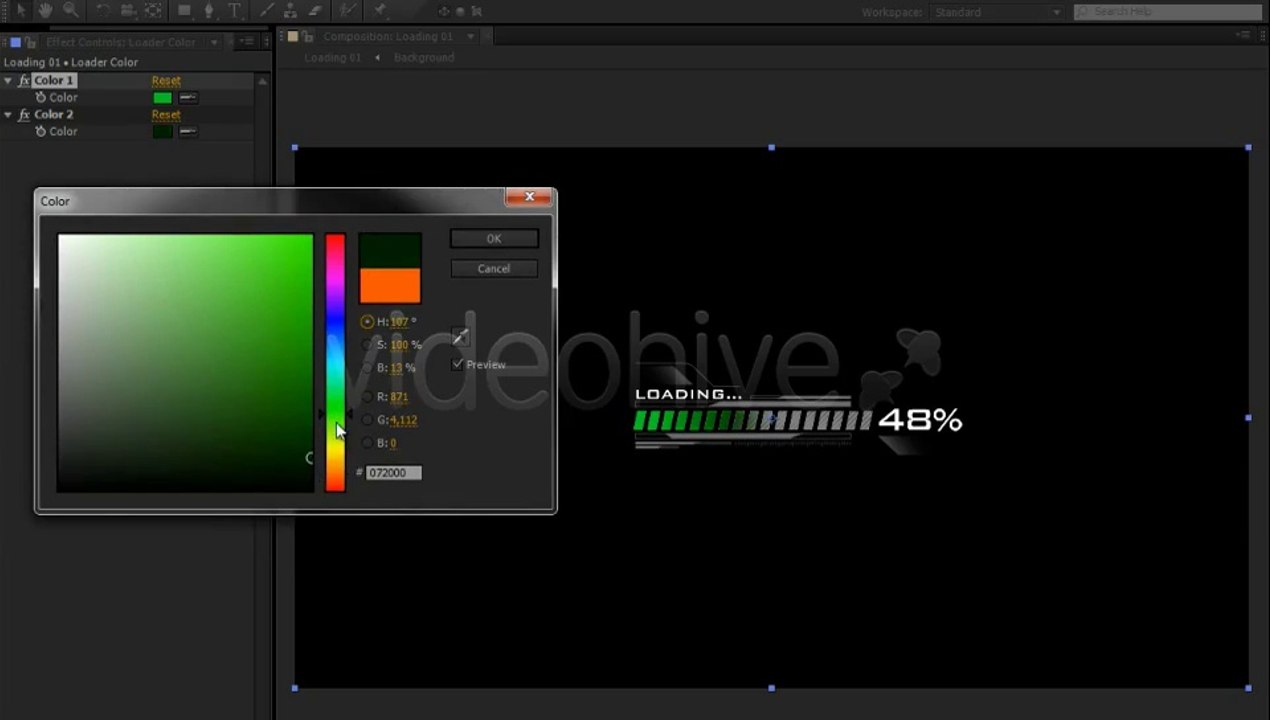Click the Color 2 dark green swatch
The width and height of the screenshot is (1270, 720).
162,131
